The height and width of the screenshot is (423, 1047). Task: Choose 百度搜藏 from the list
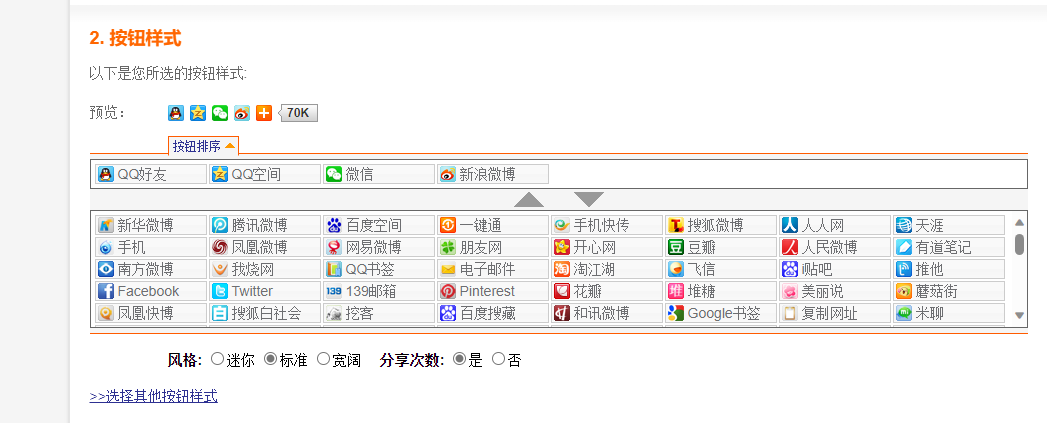tap(493, 313)
